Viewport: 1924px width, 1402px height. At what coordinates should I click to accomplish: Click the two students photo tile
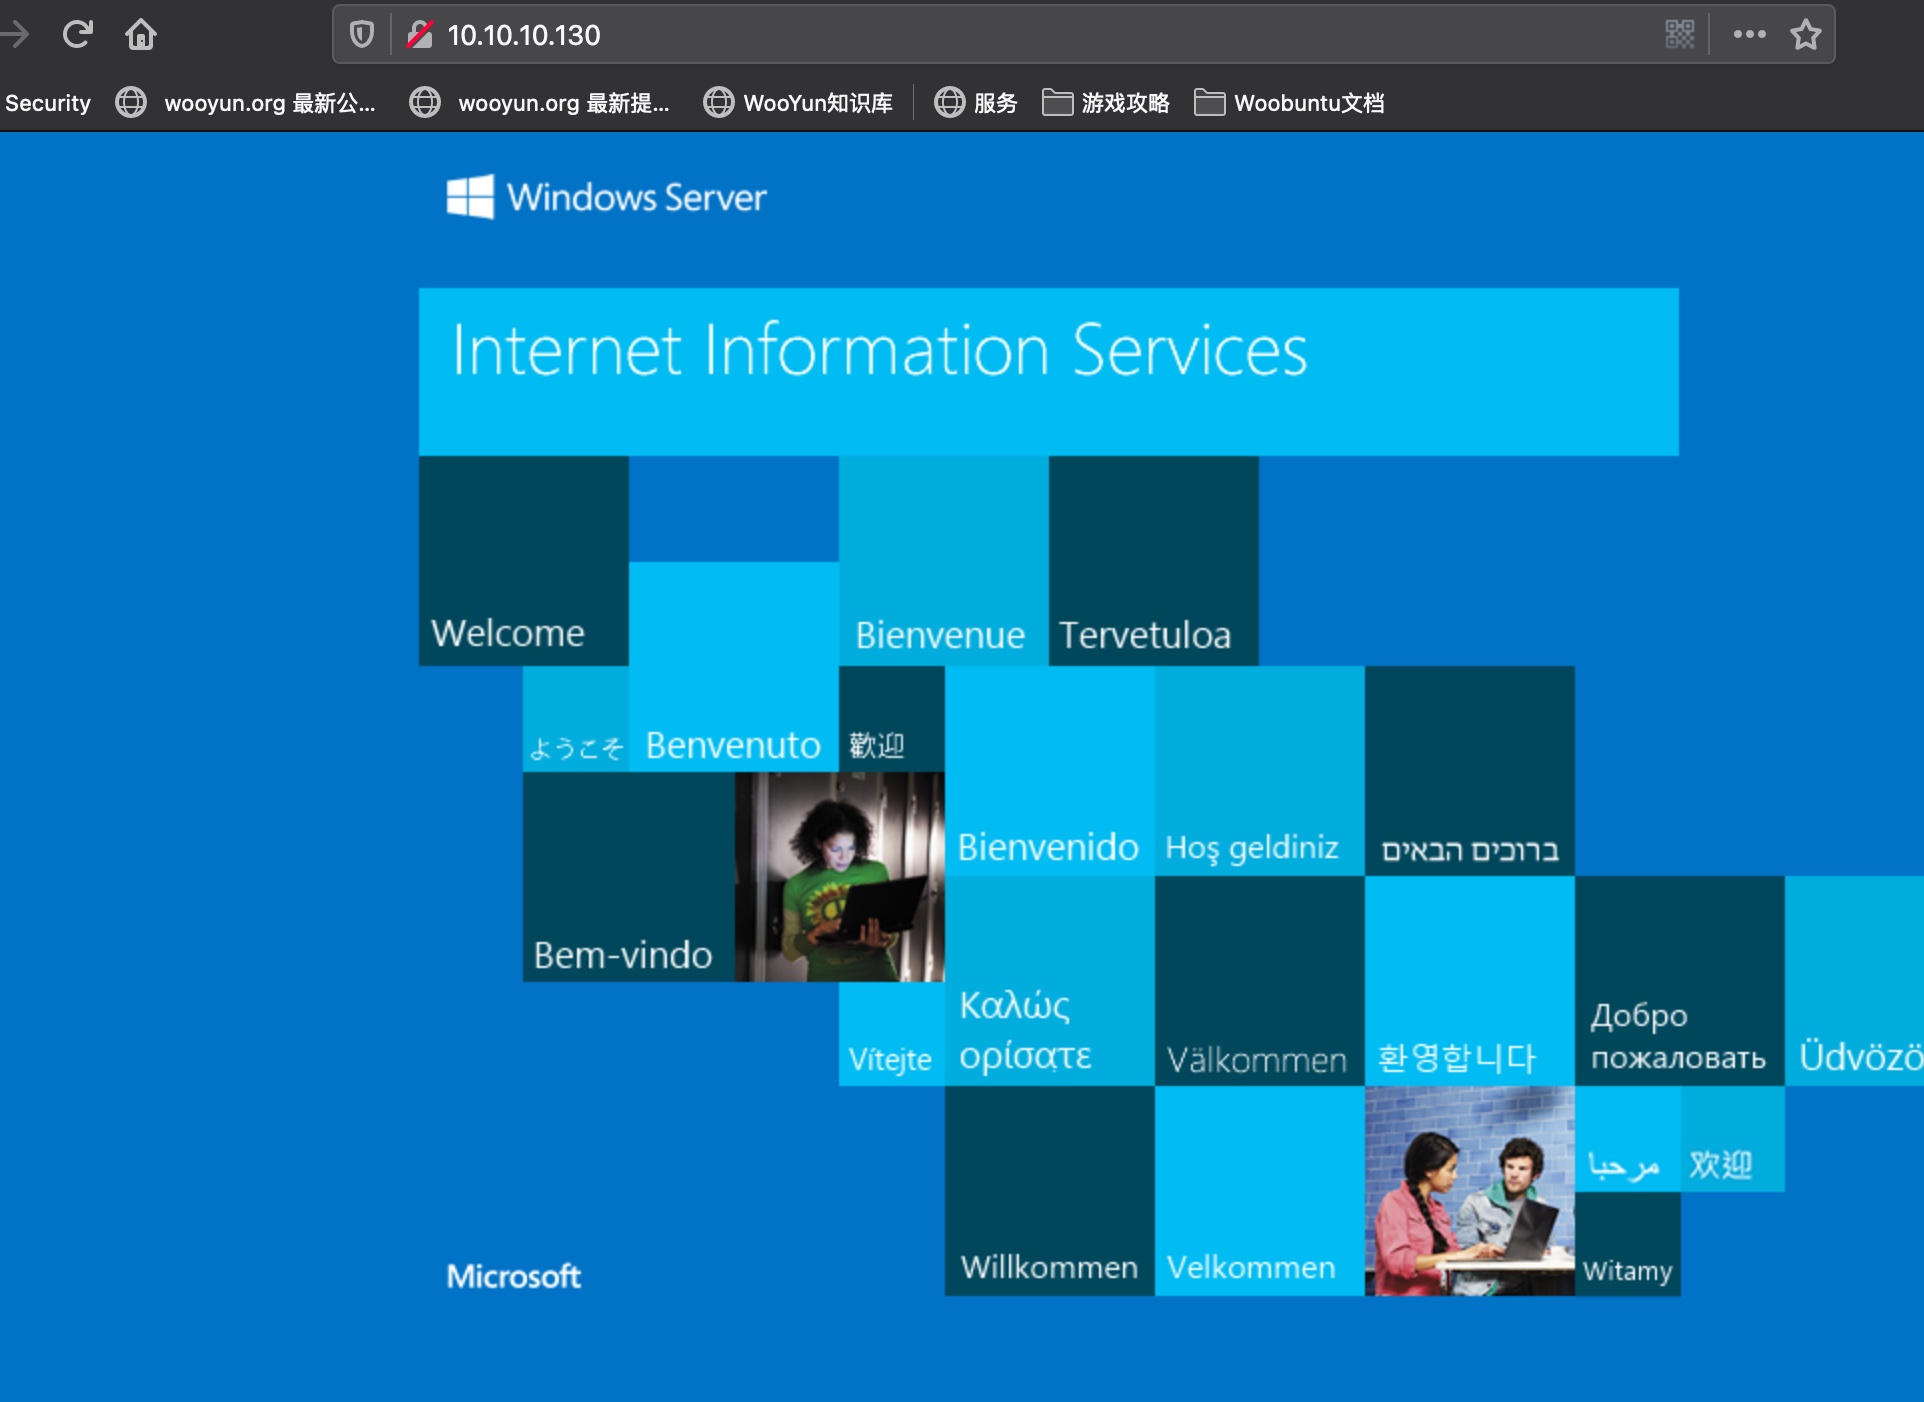tap(1469, 1191)
